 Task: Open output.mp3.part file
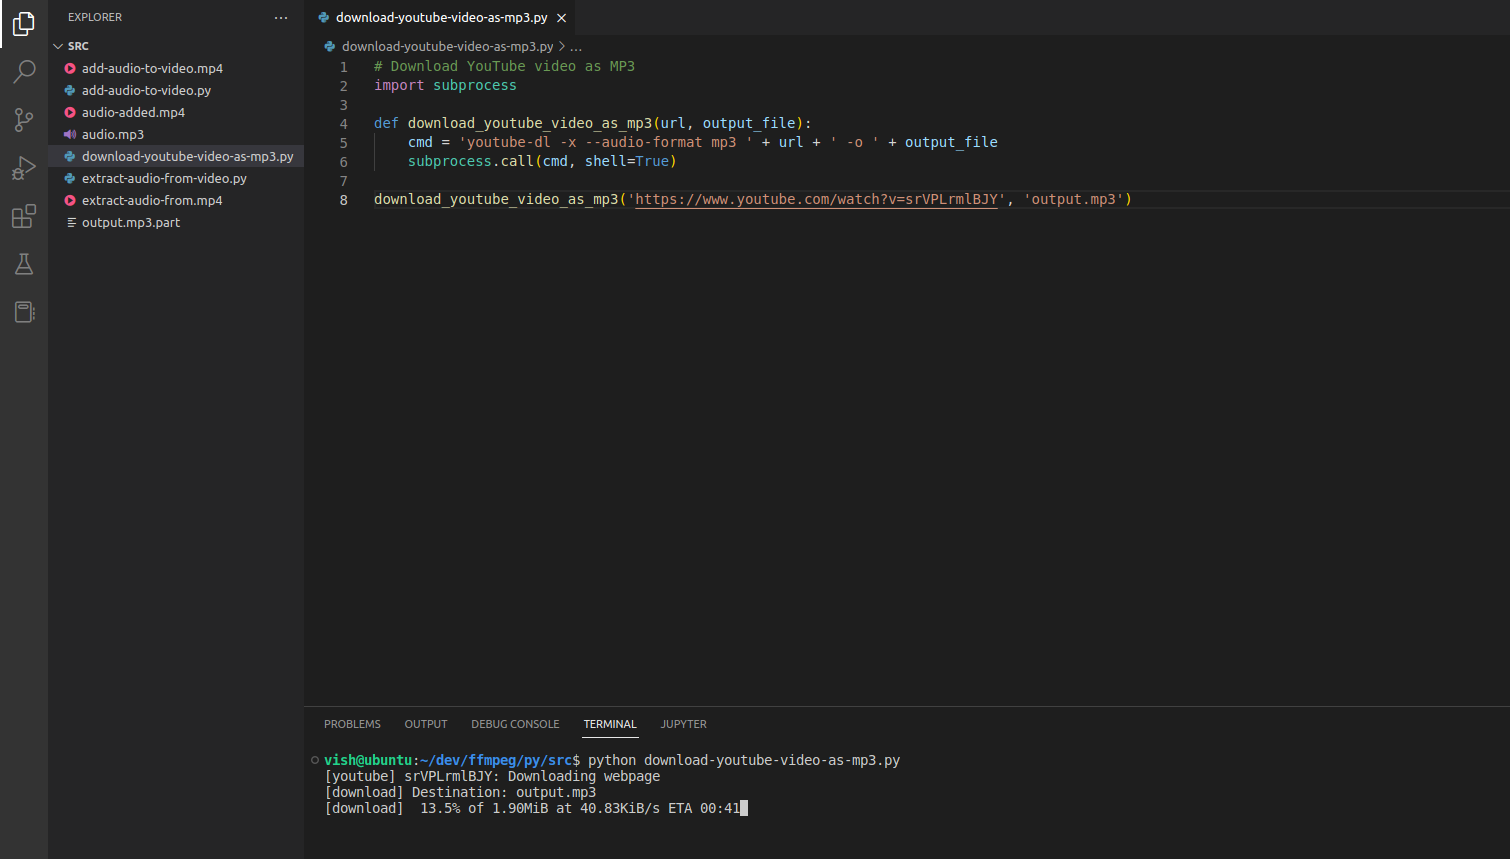131,222
